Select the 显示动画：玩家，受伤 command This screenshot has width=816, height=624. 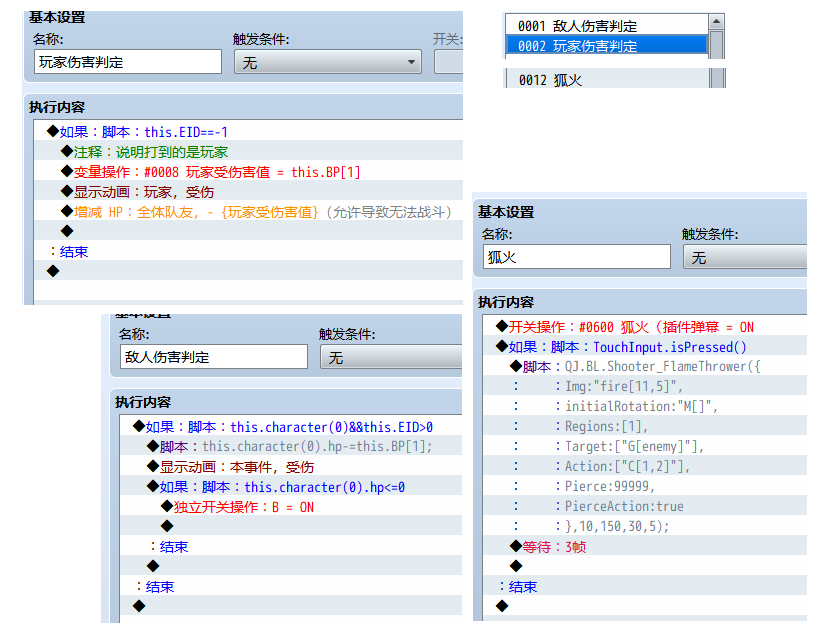(249, 192)
